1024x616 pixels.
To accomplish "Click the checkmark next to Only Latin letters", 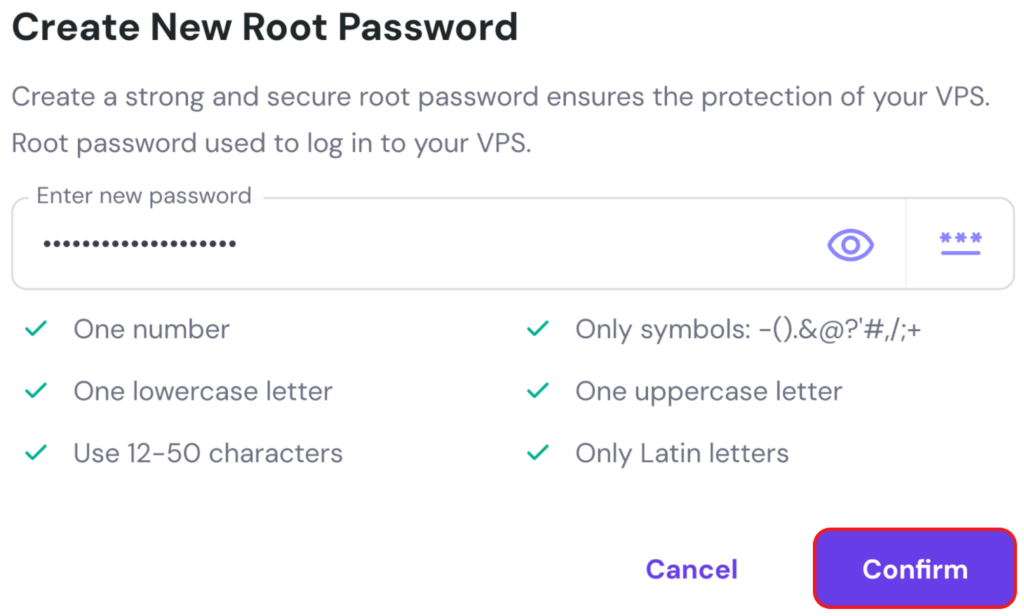I will coord(537,452).
